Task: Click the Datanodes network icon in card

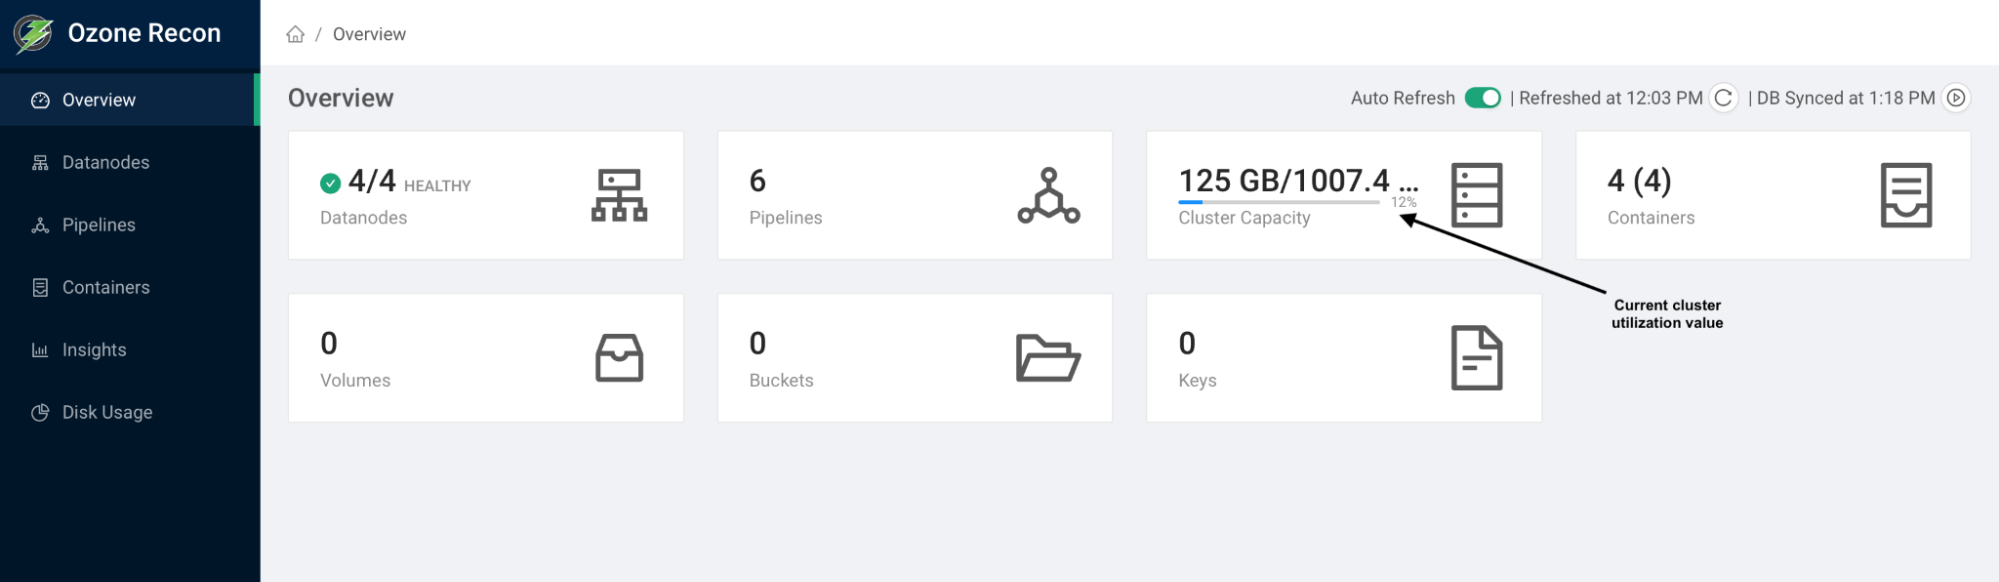Action: point(619,195)
